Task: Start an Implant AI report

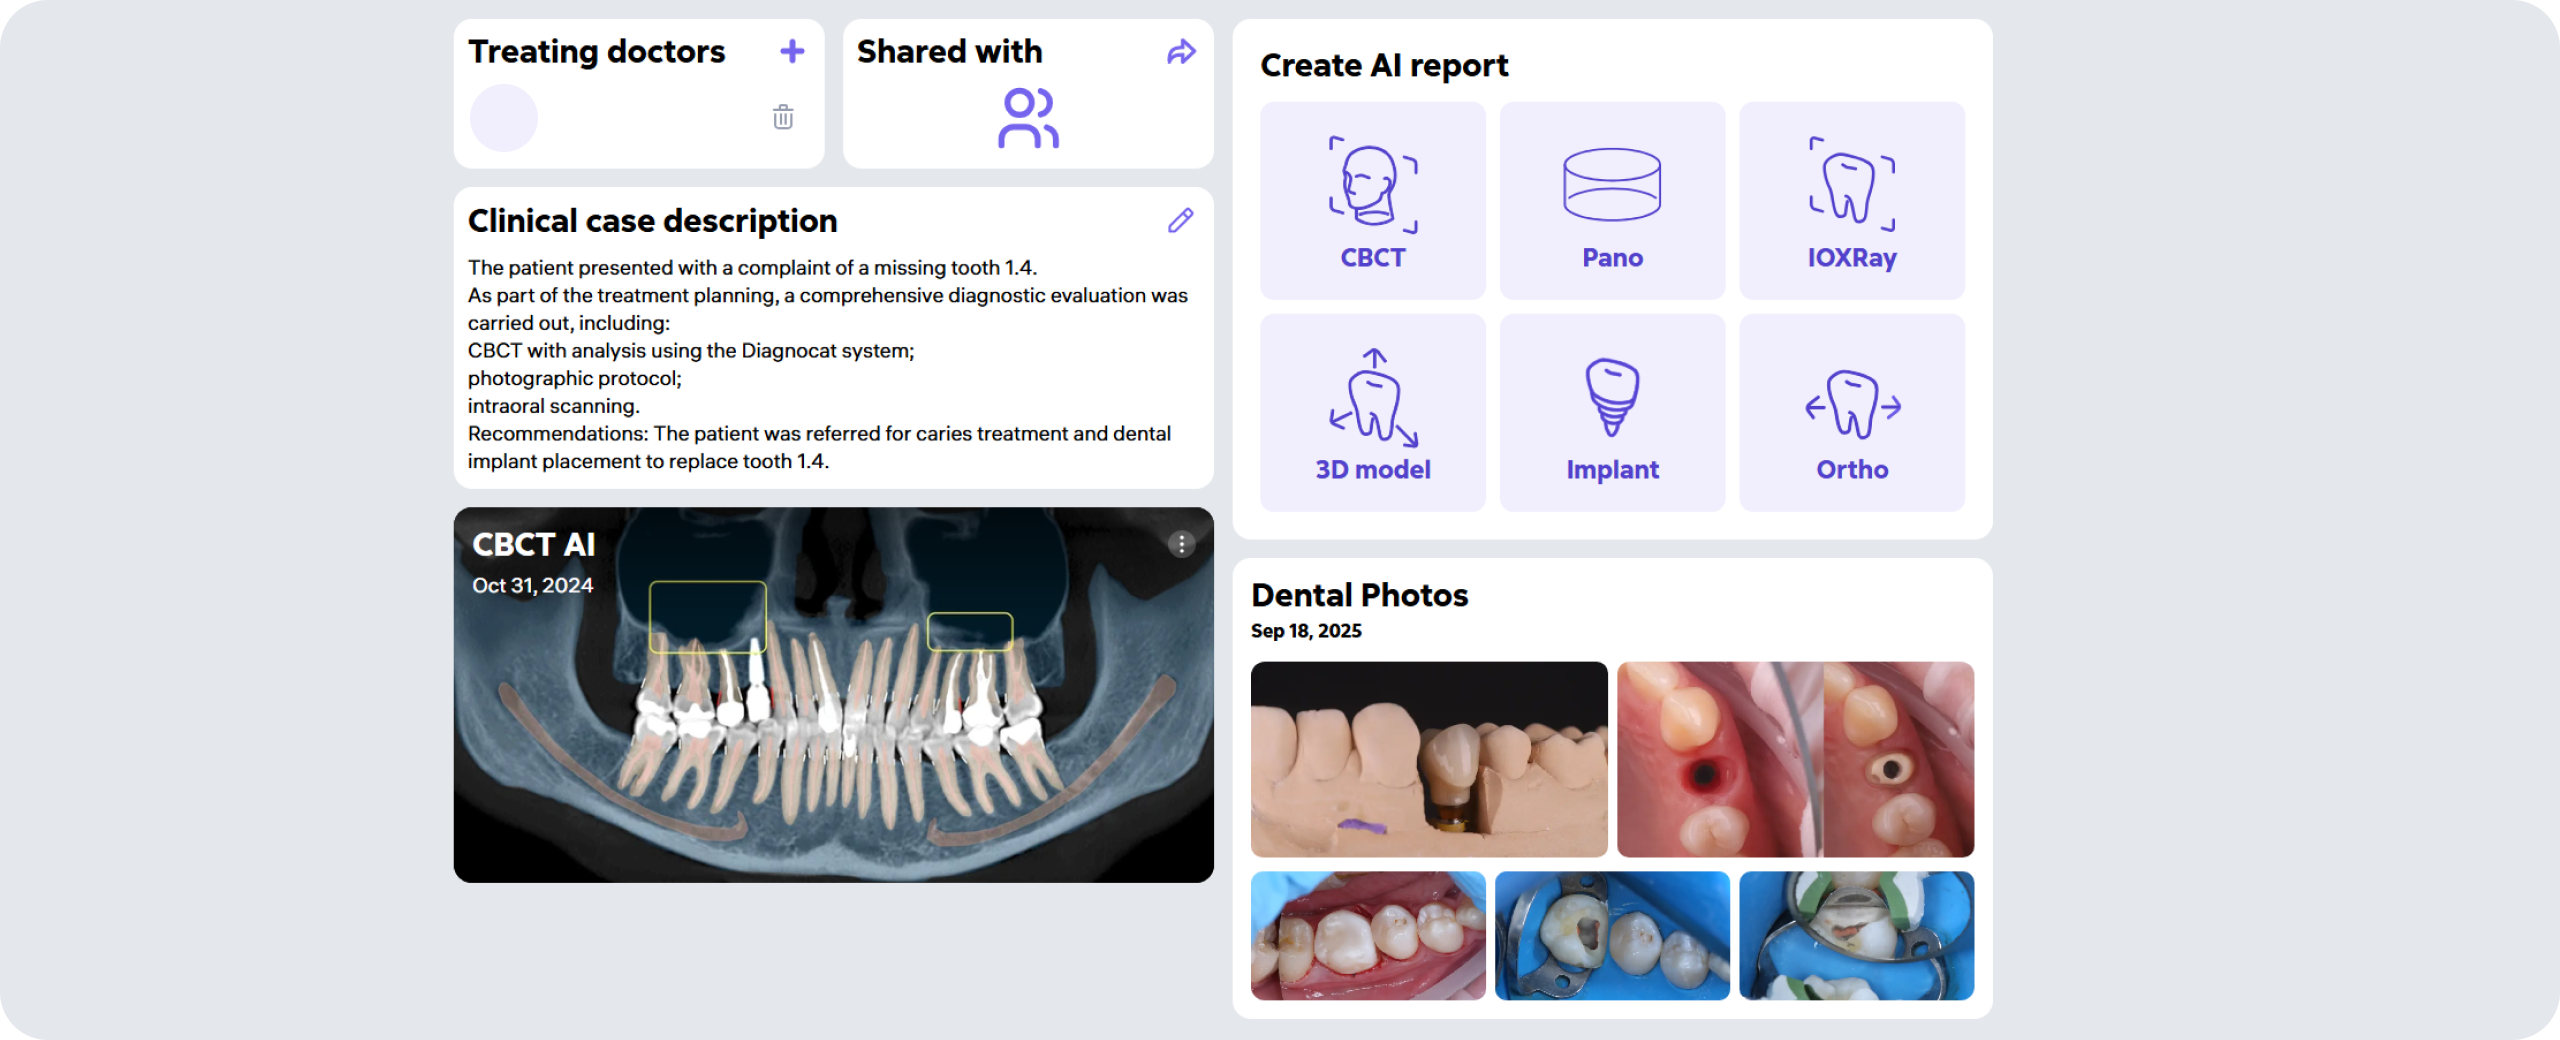Action: point(1612,413)
